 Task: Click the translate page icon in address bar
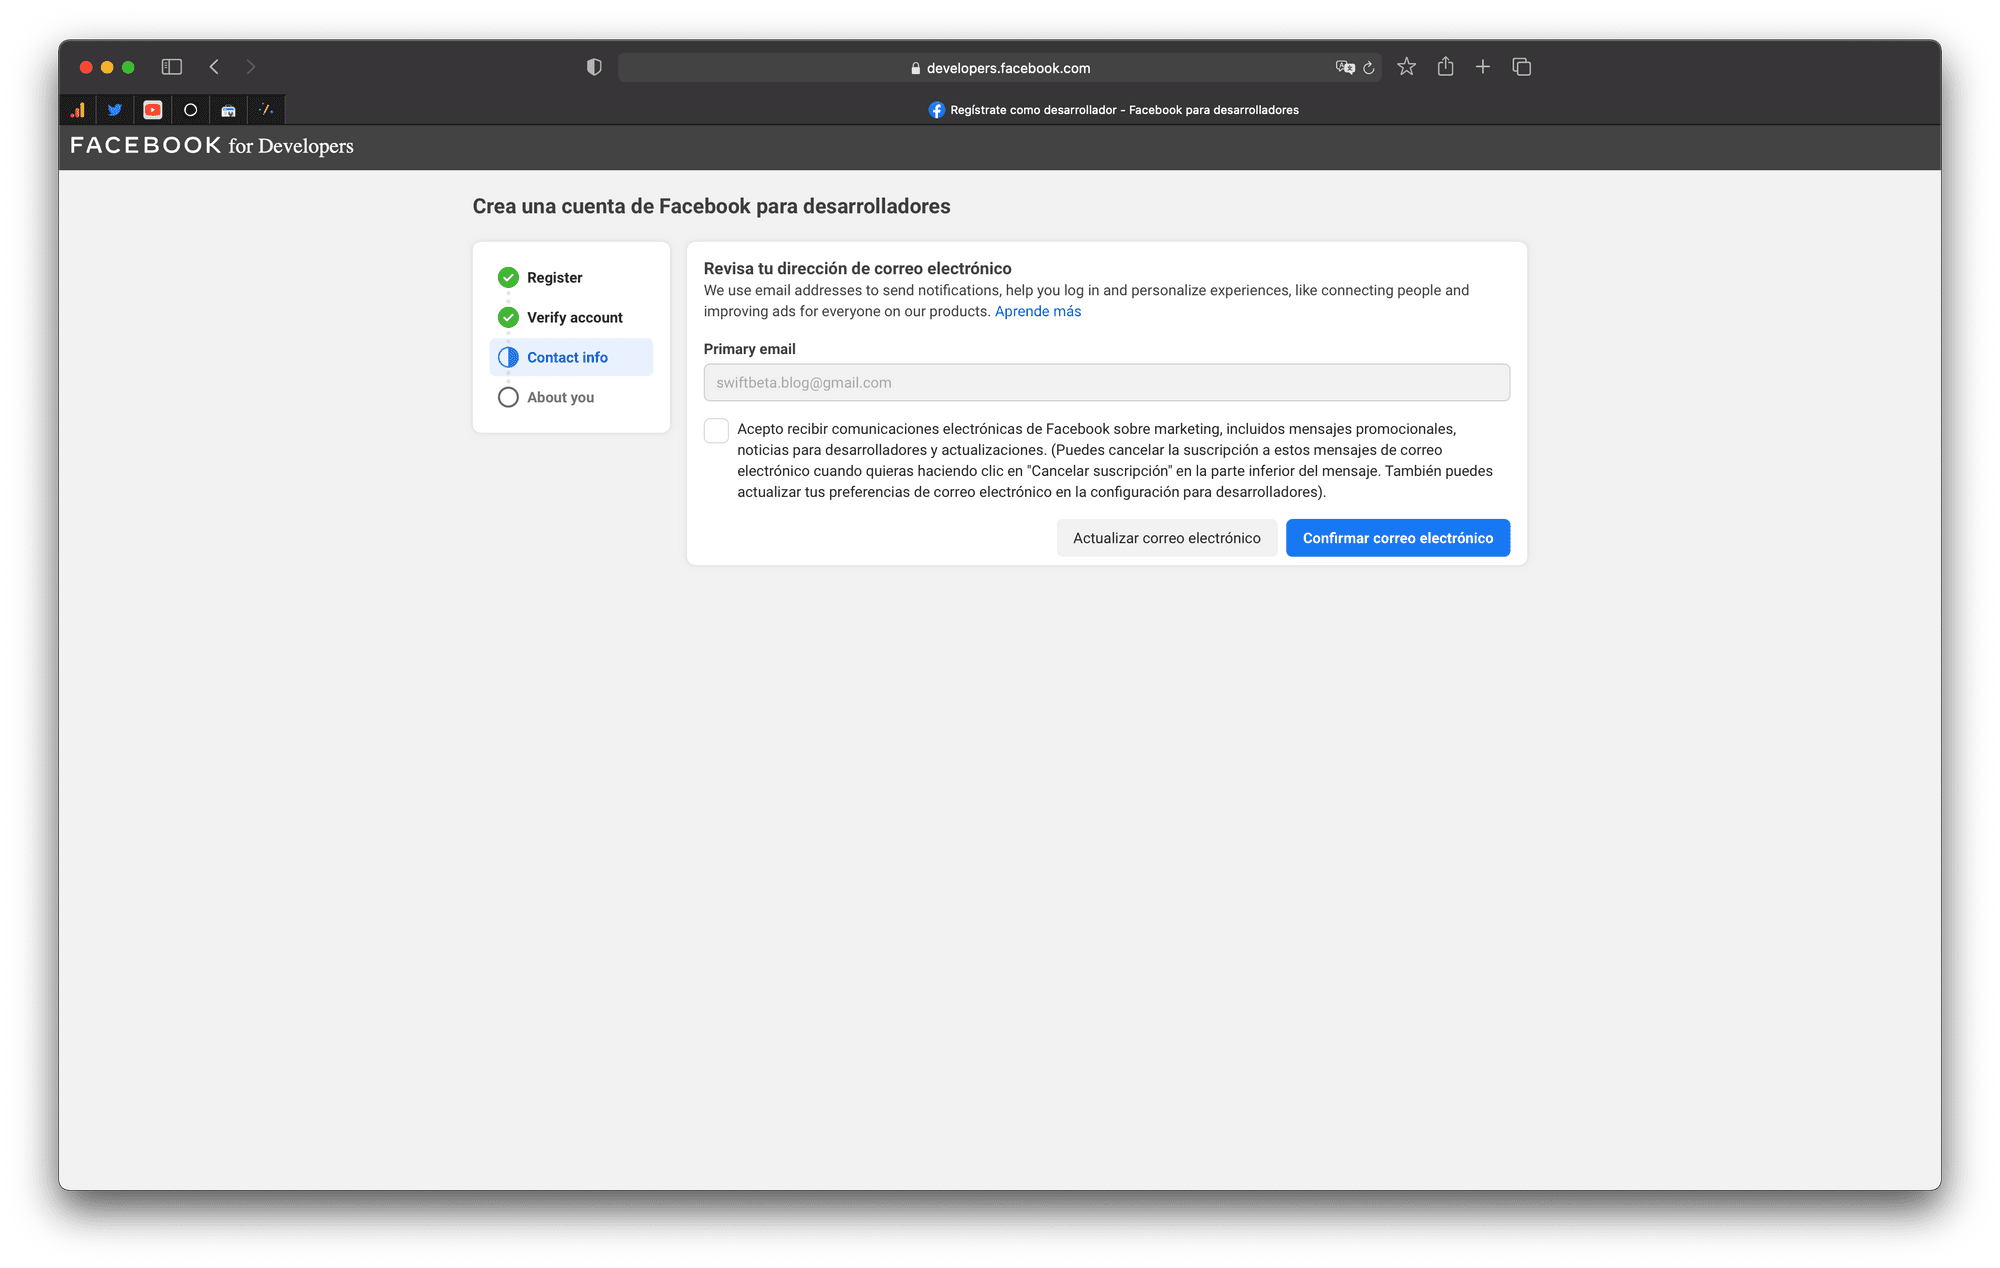[x=1345, y=68]
